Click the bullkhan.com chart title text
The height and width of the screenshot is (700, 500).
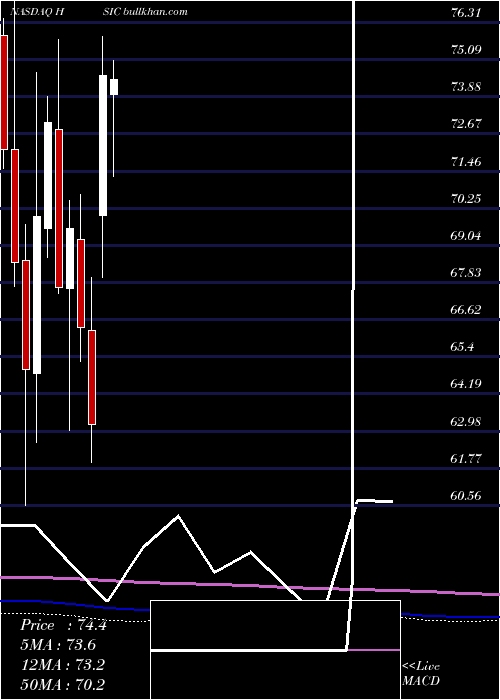click(x=154, y=12)
